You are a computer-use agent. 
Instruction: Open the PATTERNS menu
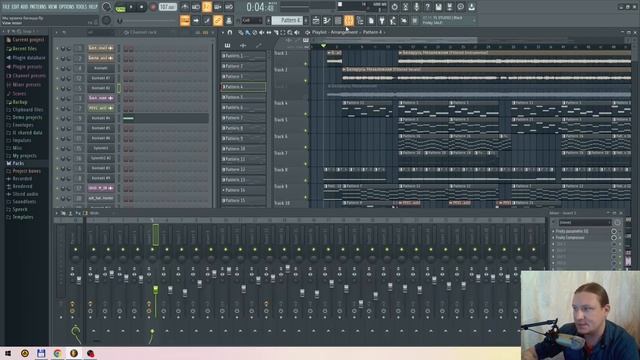[38, 7]
